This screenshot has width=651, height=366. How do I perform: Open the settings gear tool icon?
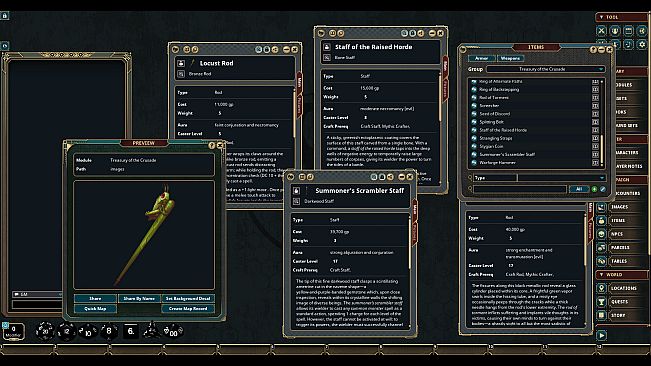[x=642, y=44]
